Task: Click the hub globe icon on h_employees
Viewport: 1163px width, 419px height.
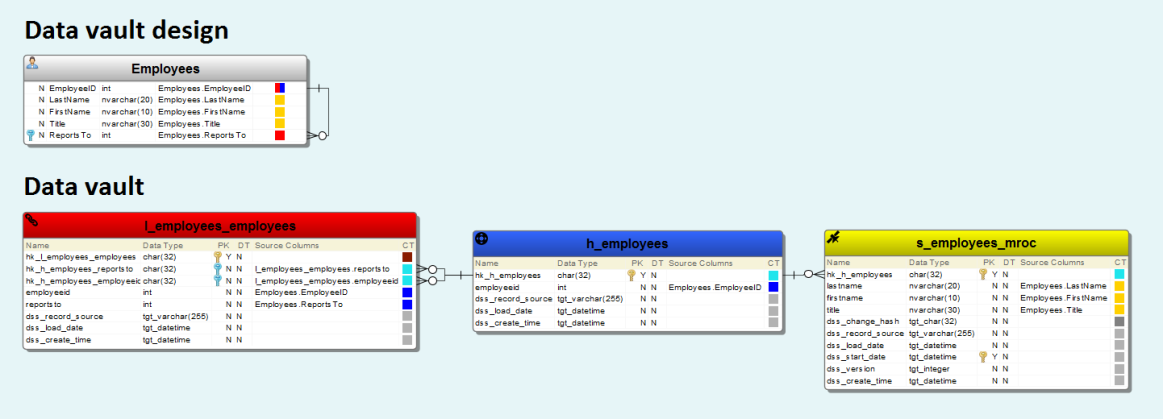Action: pos(481,238)
